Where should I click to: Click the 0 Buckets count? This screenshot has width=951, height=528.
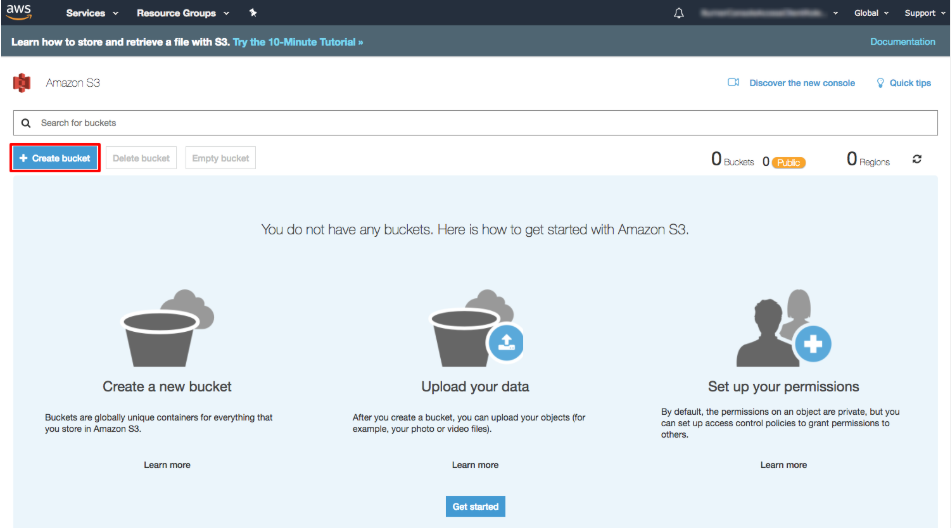coord(732,159)
